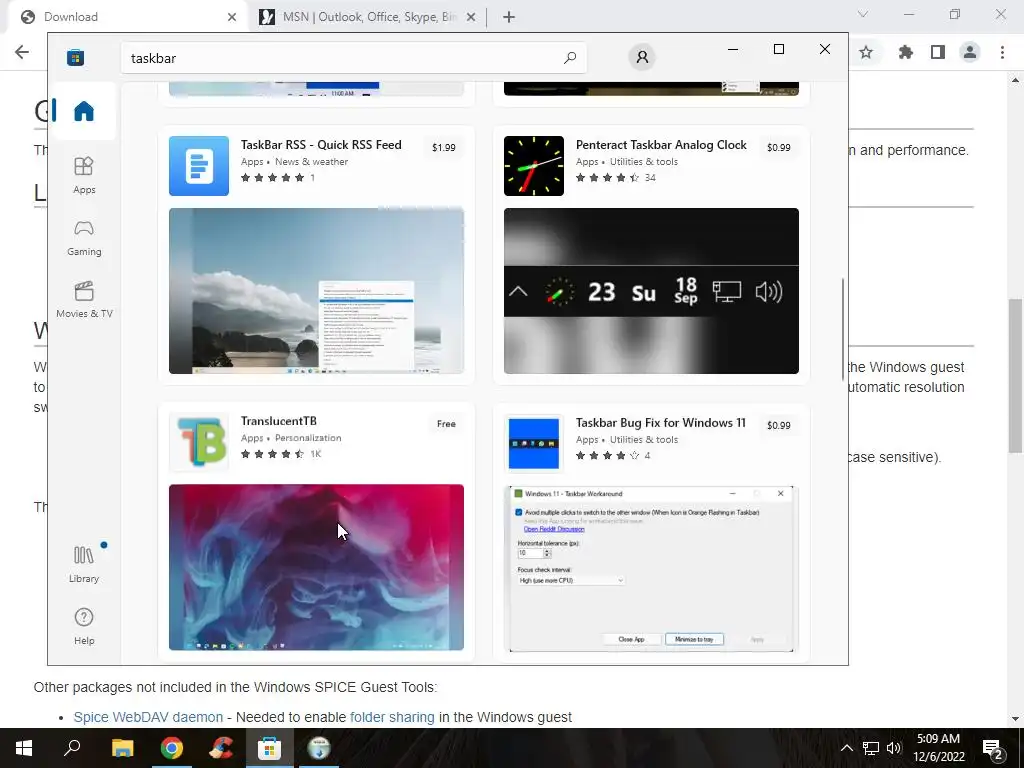This screenshot has height=768, width=1024.
Task: Open Help in Store sidebar
Action: pyautogui.click(x=84, y=626)
